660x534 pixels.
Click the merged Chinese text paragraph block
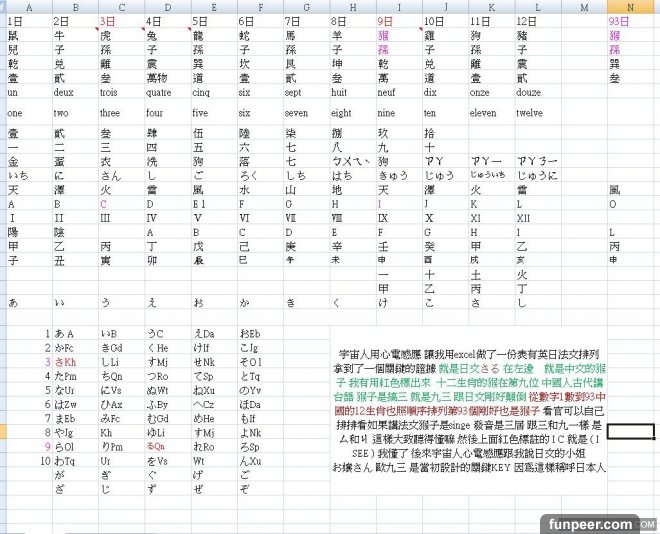(467, 411)
